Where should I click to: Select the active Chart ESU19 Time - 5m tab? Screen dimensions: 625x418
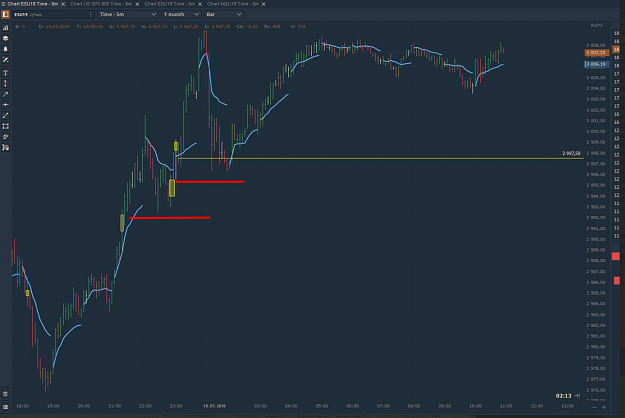(x=33, y=4)
